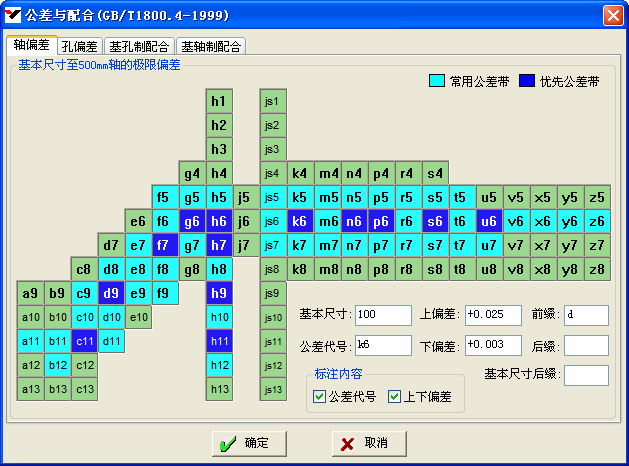Screen dimensions: 629x466
Task: Choose the f7 tolerance zone cell
Action: [x=165, y=245]
